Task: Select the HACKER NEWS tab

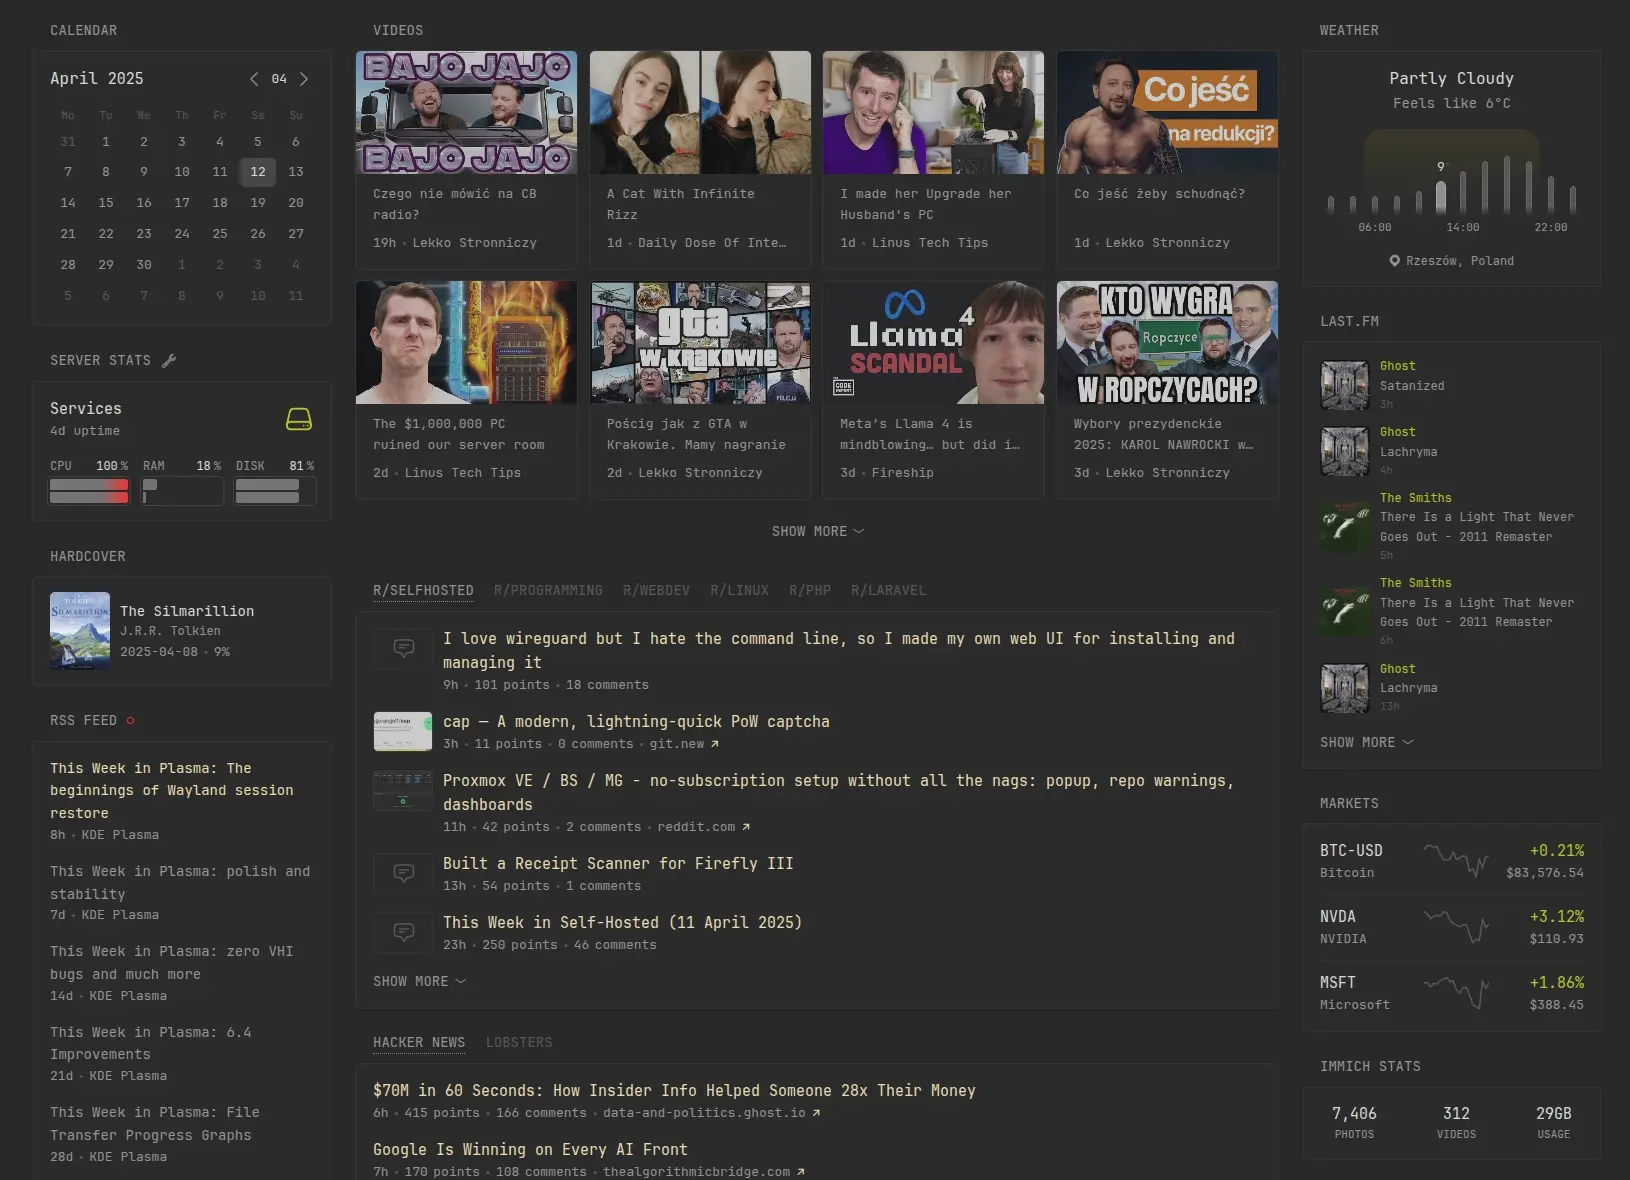Action: click(x=419, y=1043)
